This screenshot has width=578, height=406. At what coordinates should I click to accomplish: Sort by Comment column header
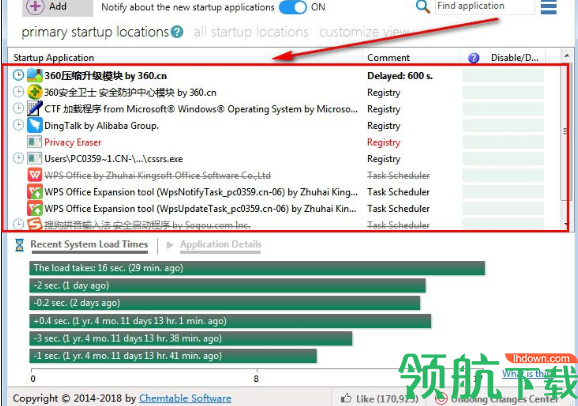389,58
